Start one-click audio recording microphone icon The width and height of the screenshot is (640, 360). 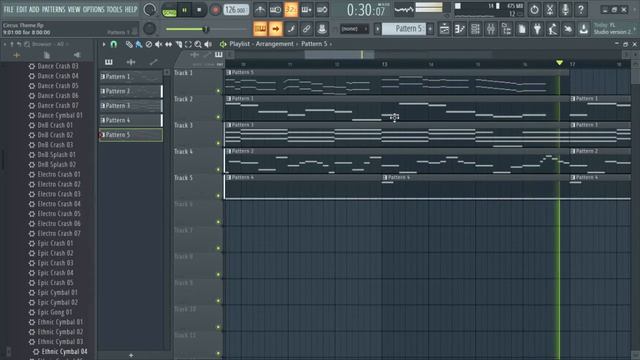[565, 9]
